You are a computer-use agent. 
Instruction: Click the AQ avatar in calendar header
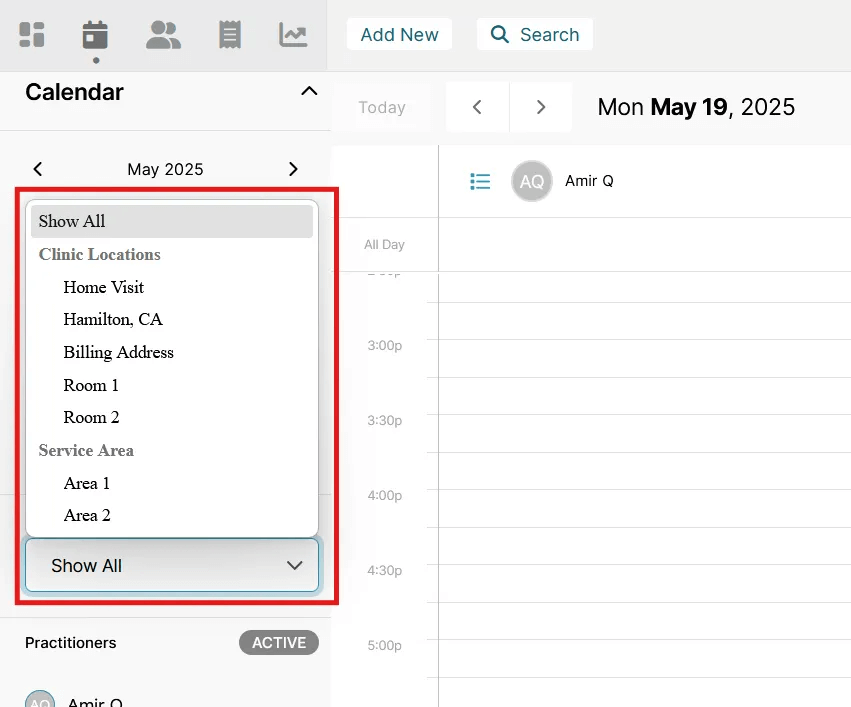[531, 181]
